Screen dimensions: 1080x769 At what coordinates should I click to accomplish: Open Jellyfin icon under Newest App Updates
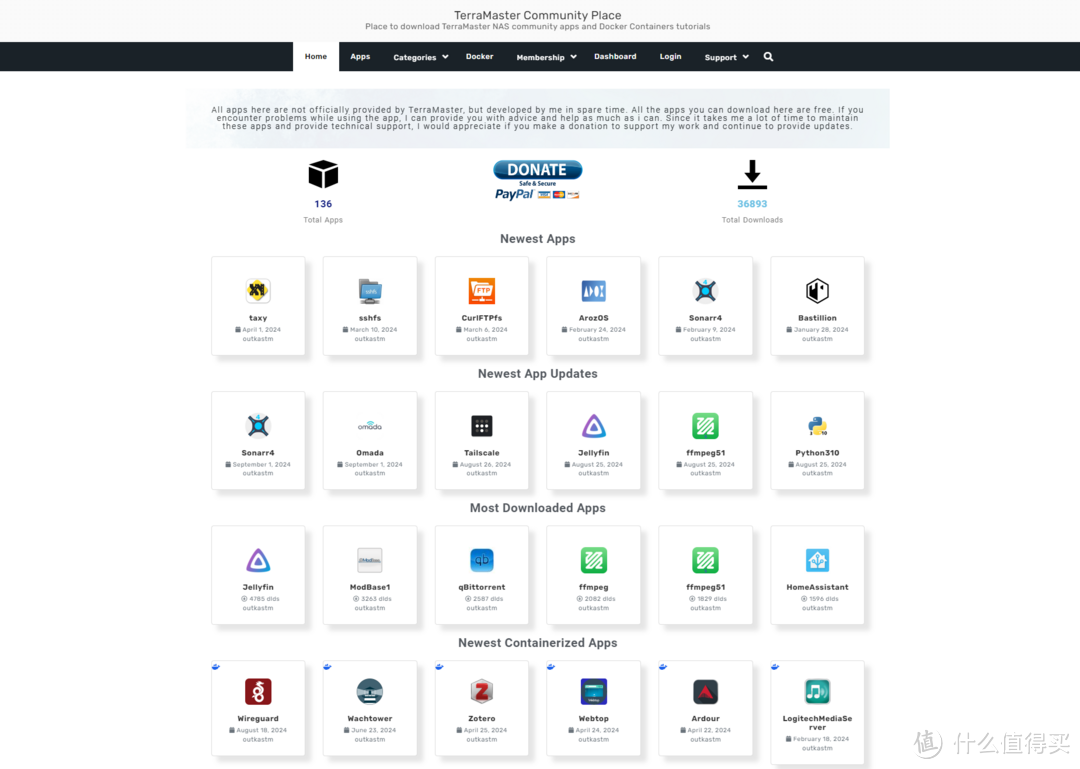coord(594,426)
